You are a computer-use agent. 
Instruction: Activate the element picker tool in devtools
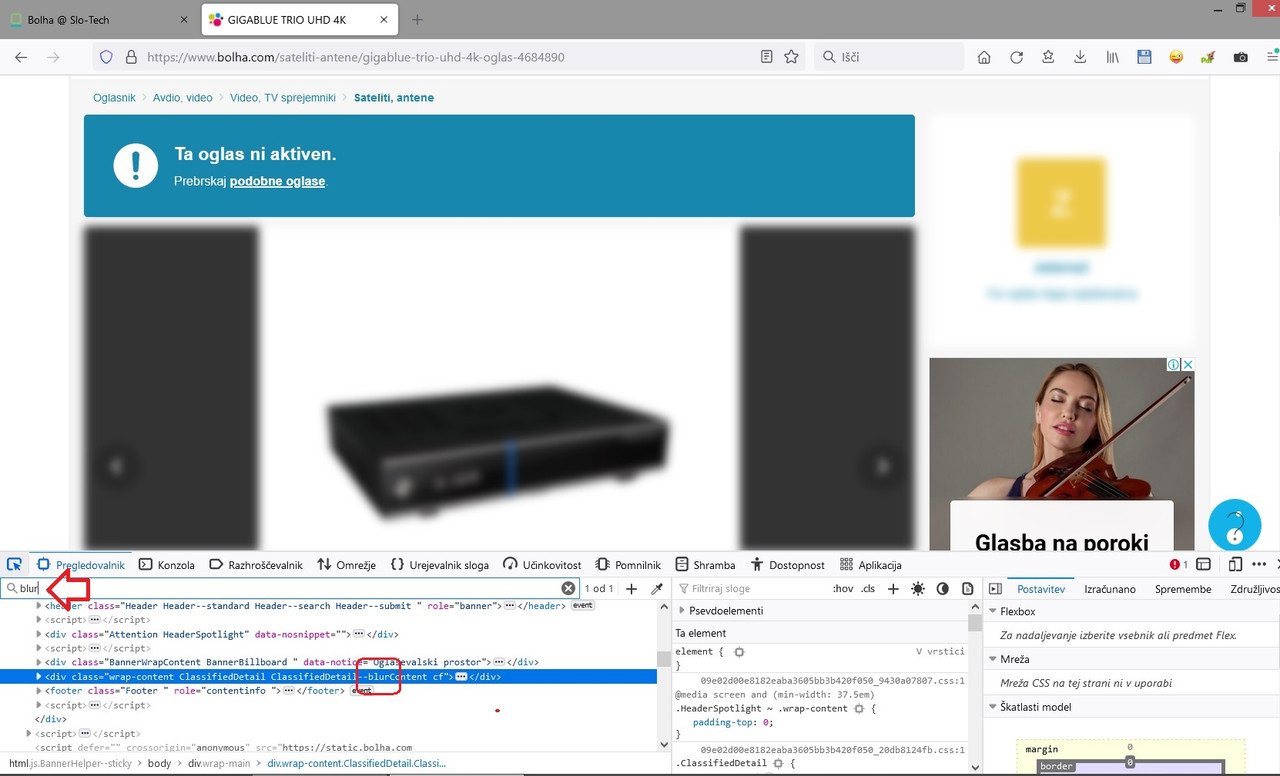click(14, 565)
